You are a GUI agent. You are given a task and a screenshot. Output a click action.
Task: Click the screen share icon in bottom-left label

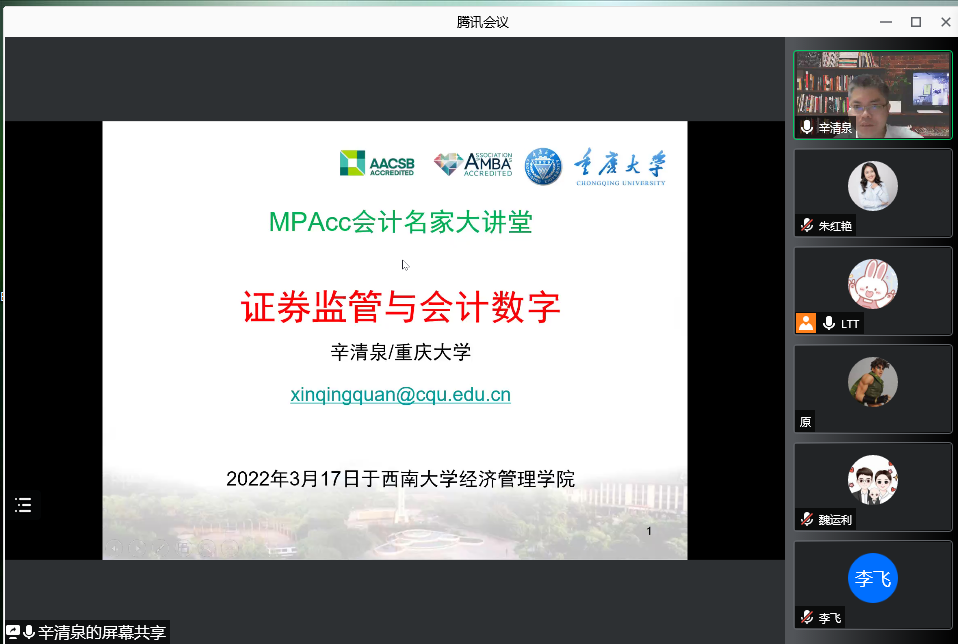coord(13,632)
